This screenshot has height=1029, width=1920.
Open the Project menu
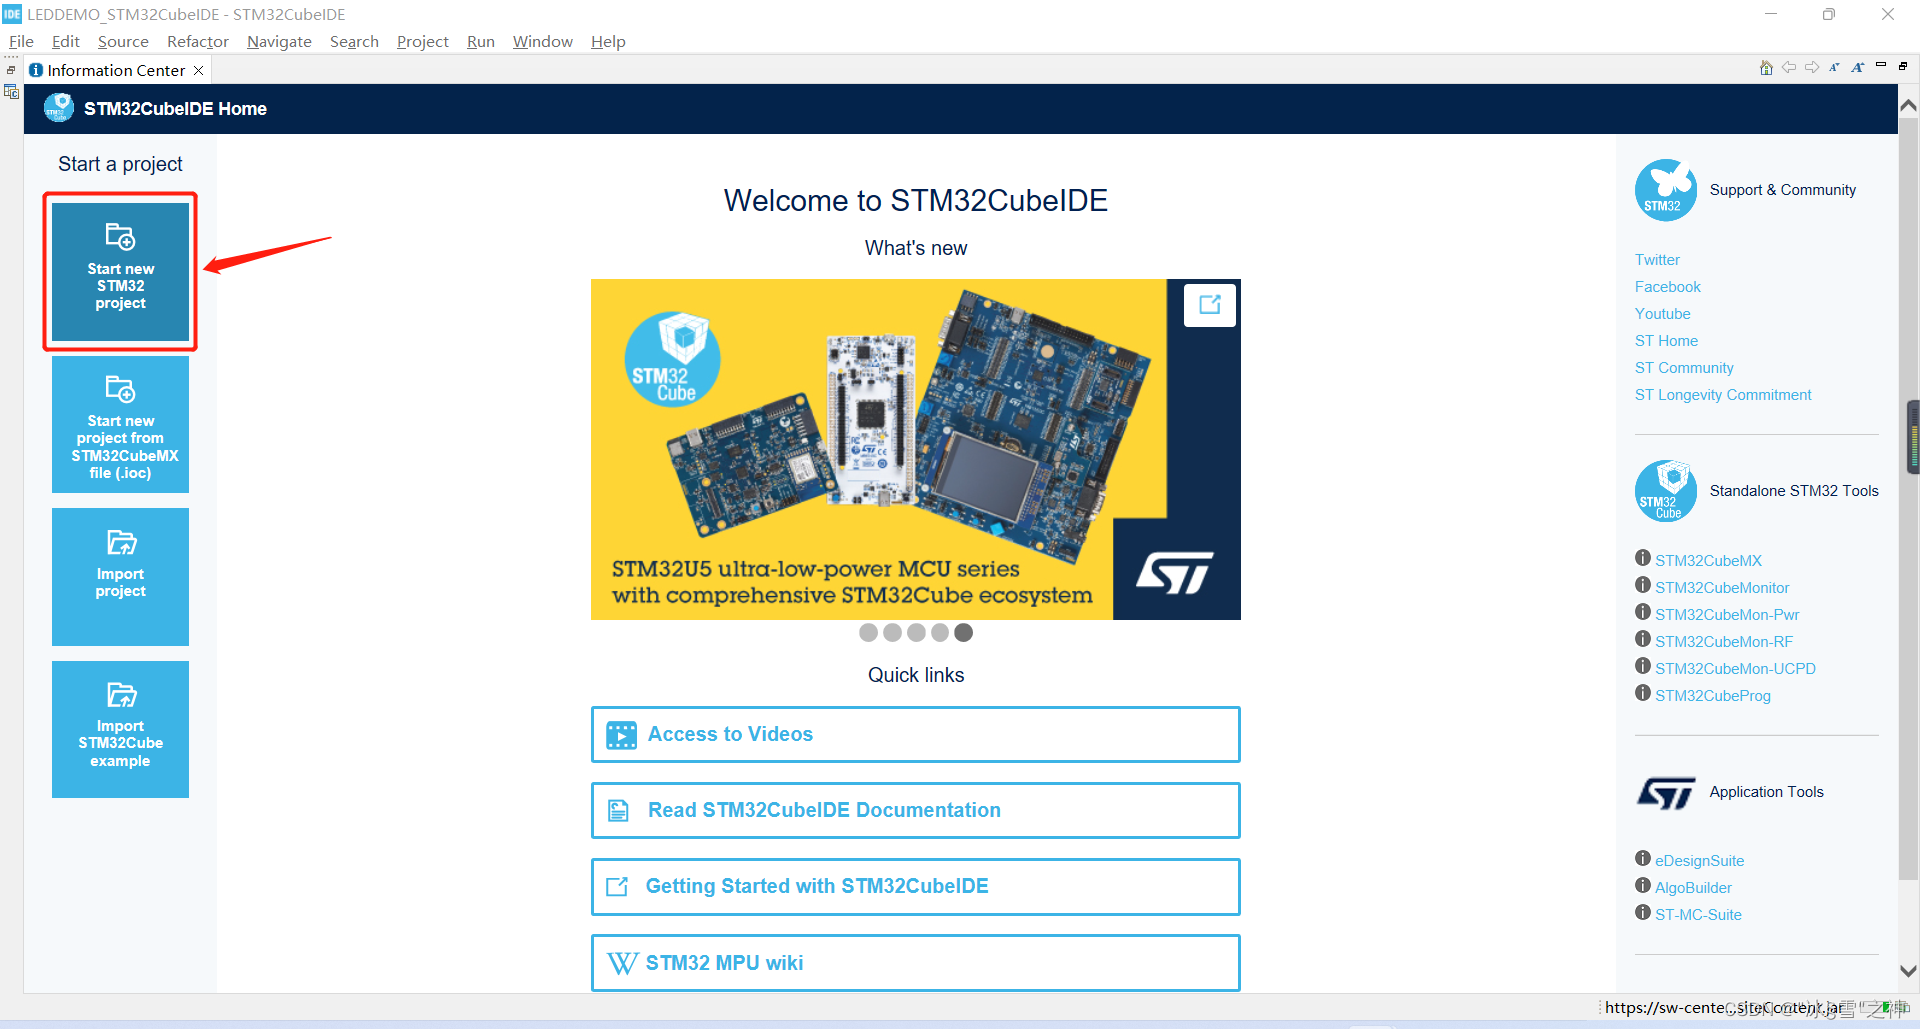click(422, 41)
